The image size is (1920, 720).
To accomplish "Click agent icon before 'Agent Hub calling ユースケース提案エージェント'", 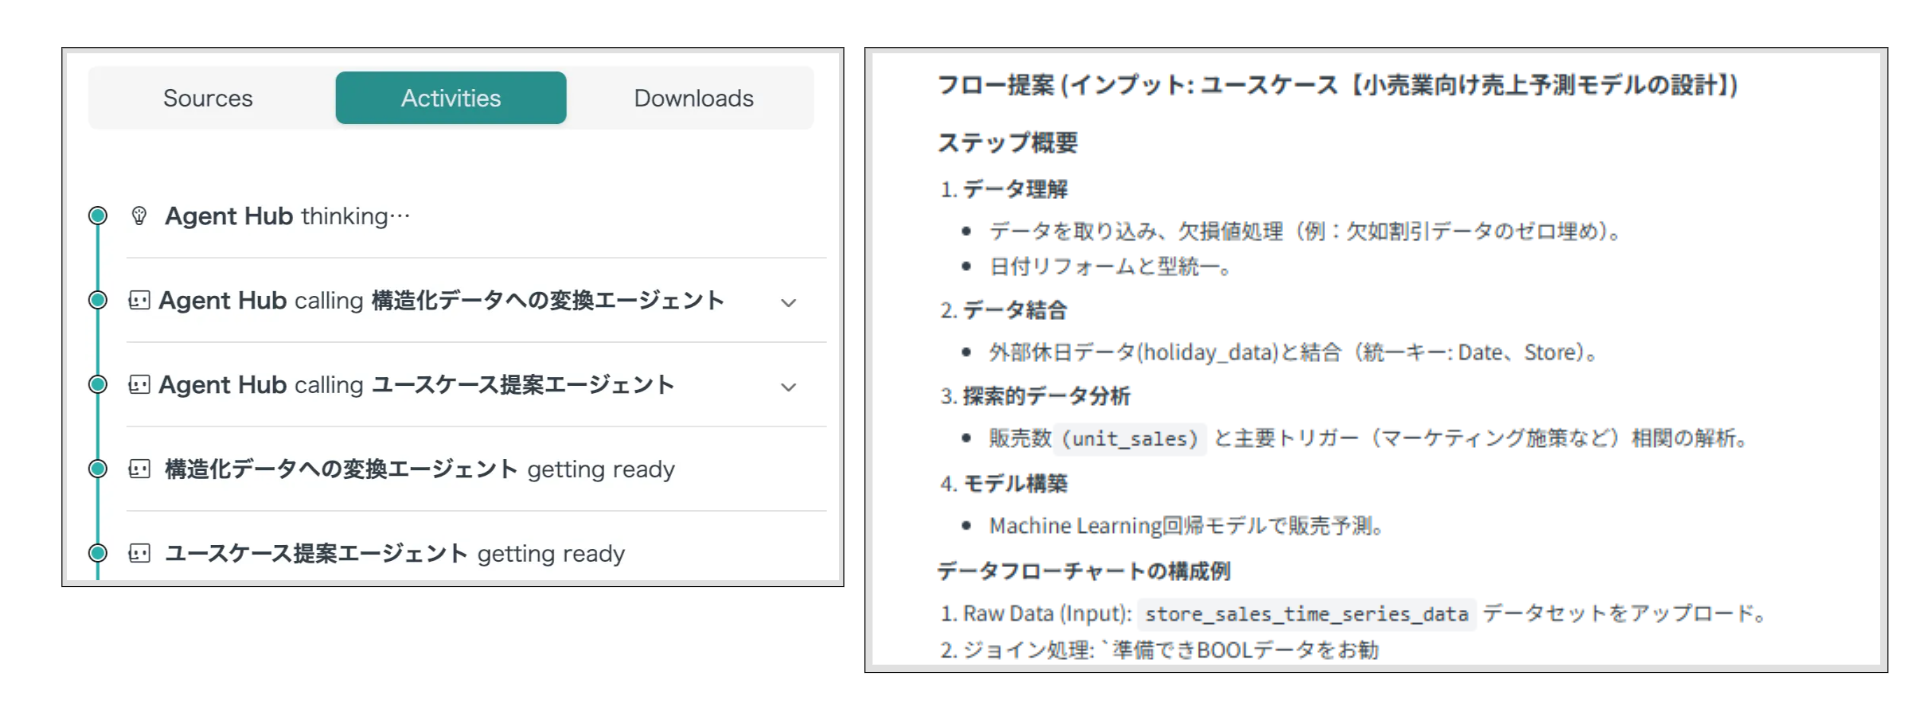I will (139, 385).
